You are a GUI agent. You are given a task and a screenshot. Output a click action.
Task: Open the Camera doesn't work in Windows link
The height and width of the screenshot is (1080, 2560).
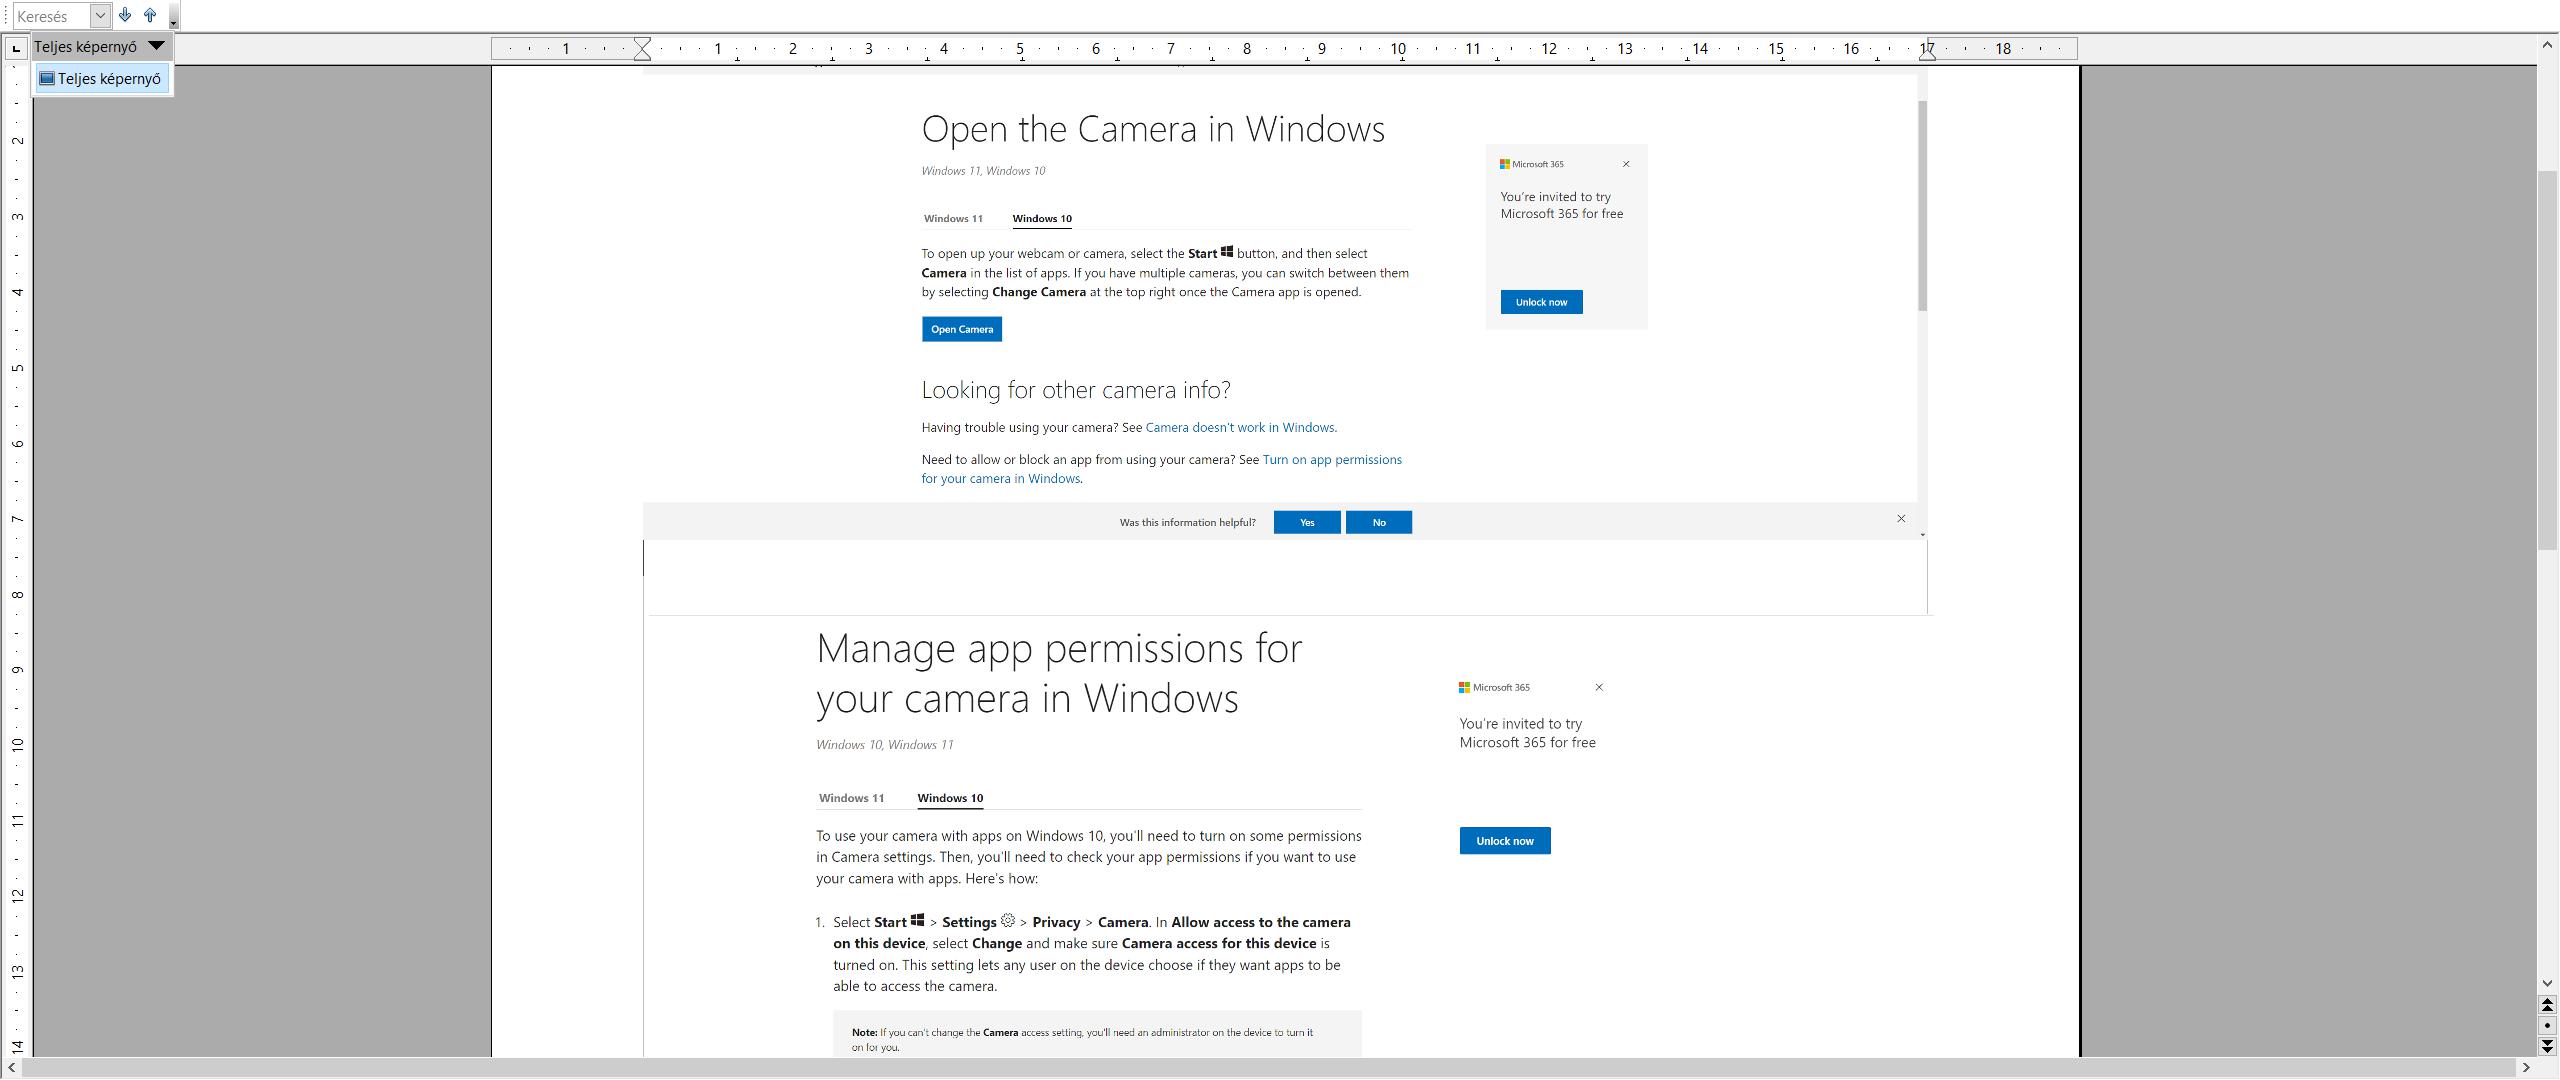(1241, 427)
